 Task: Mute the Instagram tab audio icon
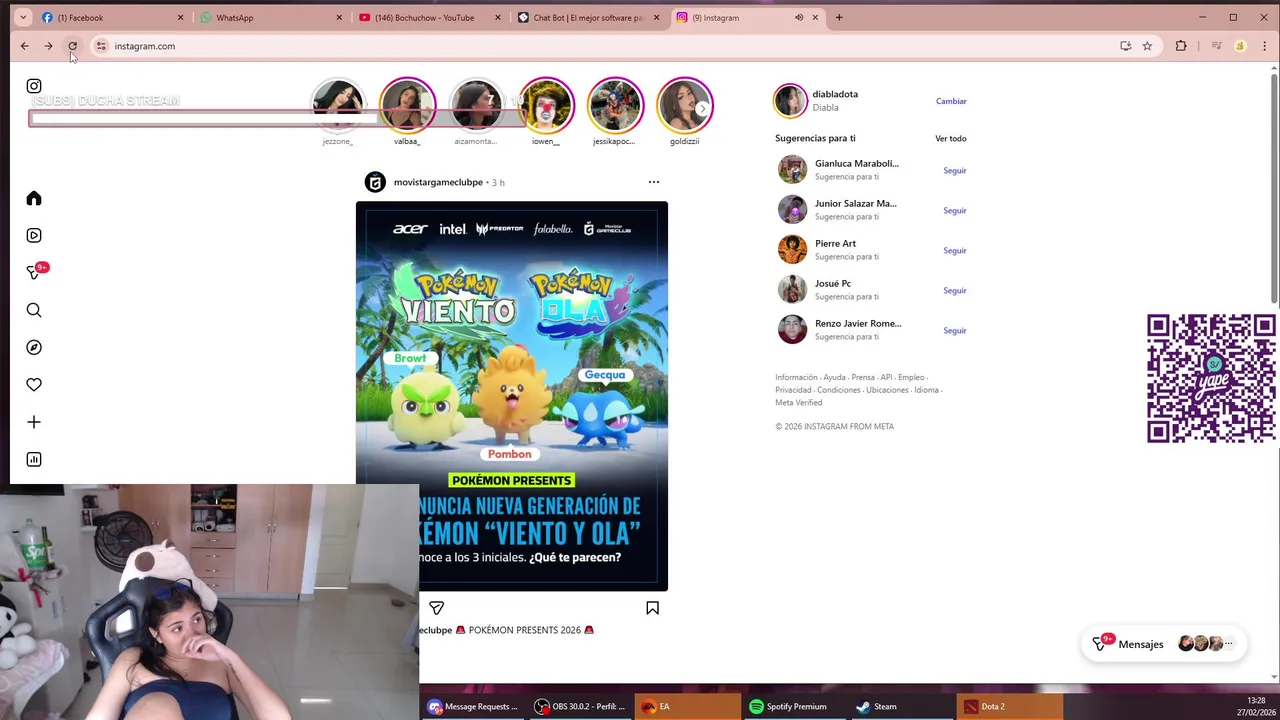798,17
